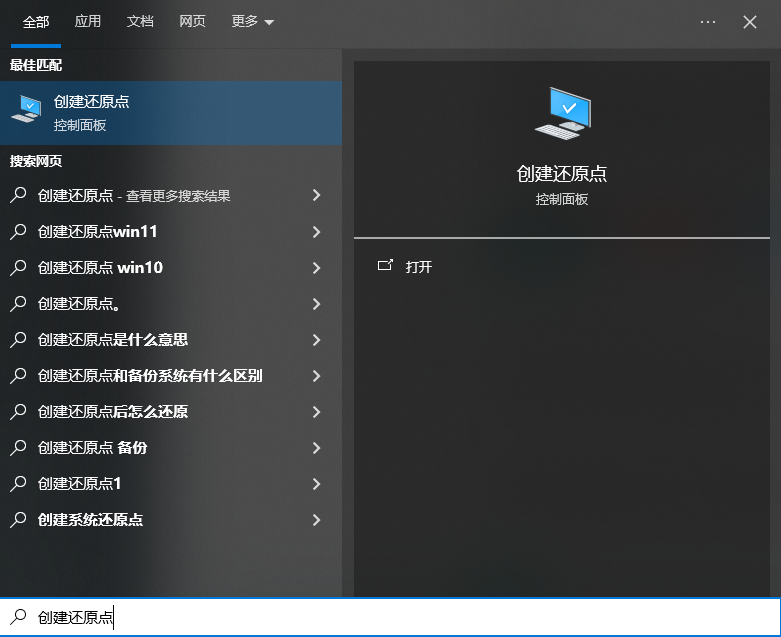This screenshot has width=781, height=637.
Task: Expand arrow for 创建还原点后怎么还原
Action: point(316,412)
